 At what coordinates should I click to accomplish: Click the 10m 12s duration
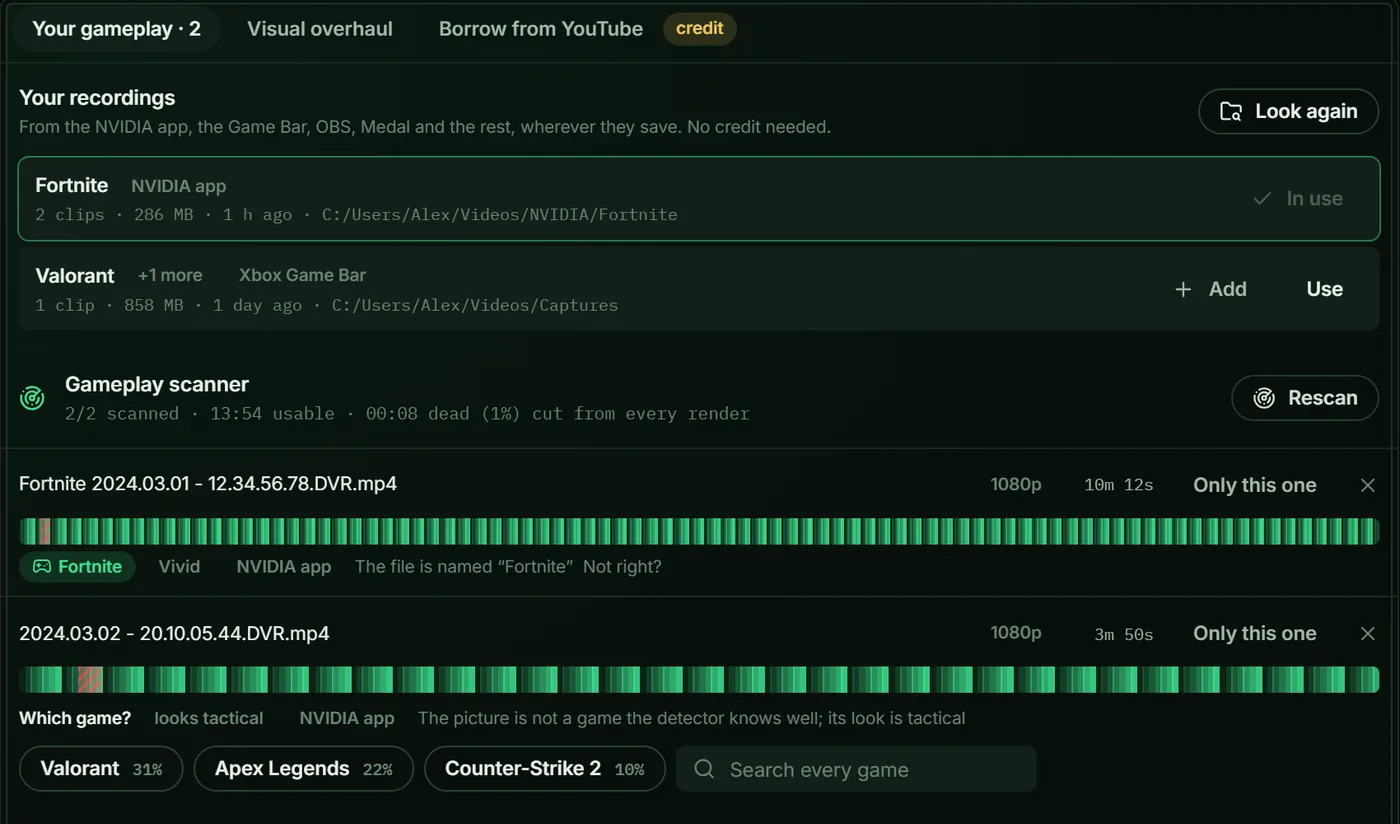tap(1119, 485)
